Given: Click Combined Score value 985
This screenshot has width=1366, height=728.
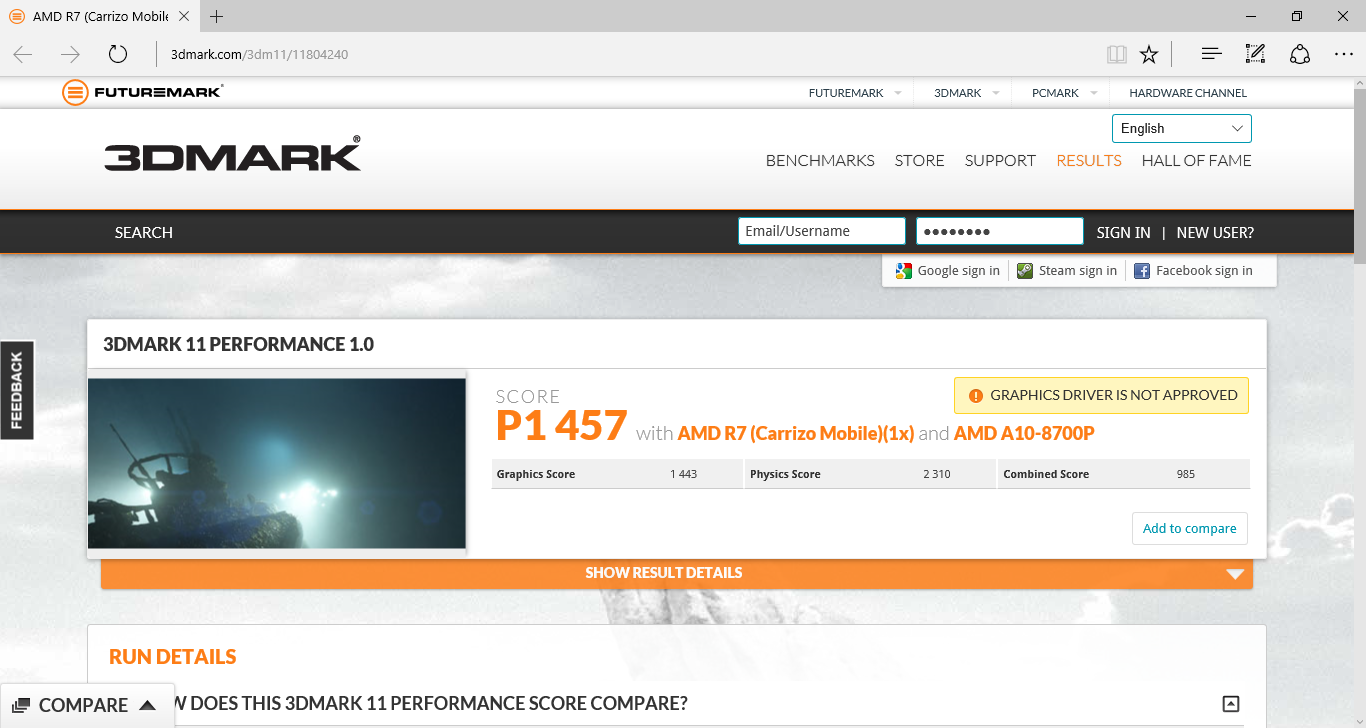Looking at the screenshot, I should tap(1186, 474).
